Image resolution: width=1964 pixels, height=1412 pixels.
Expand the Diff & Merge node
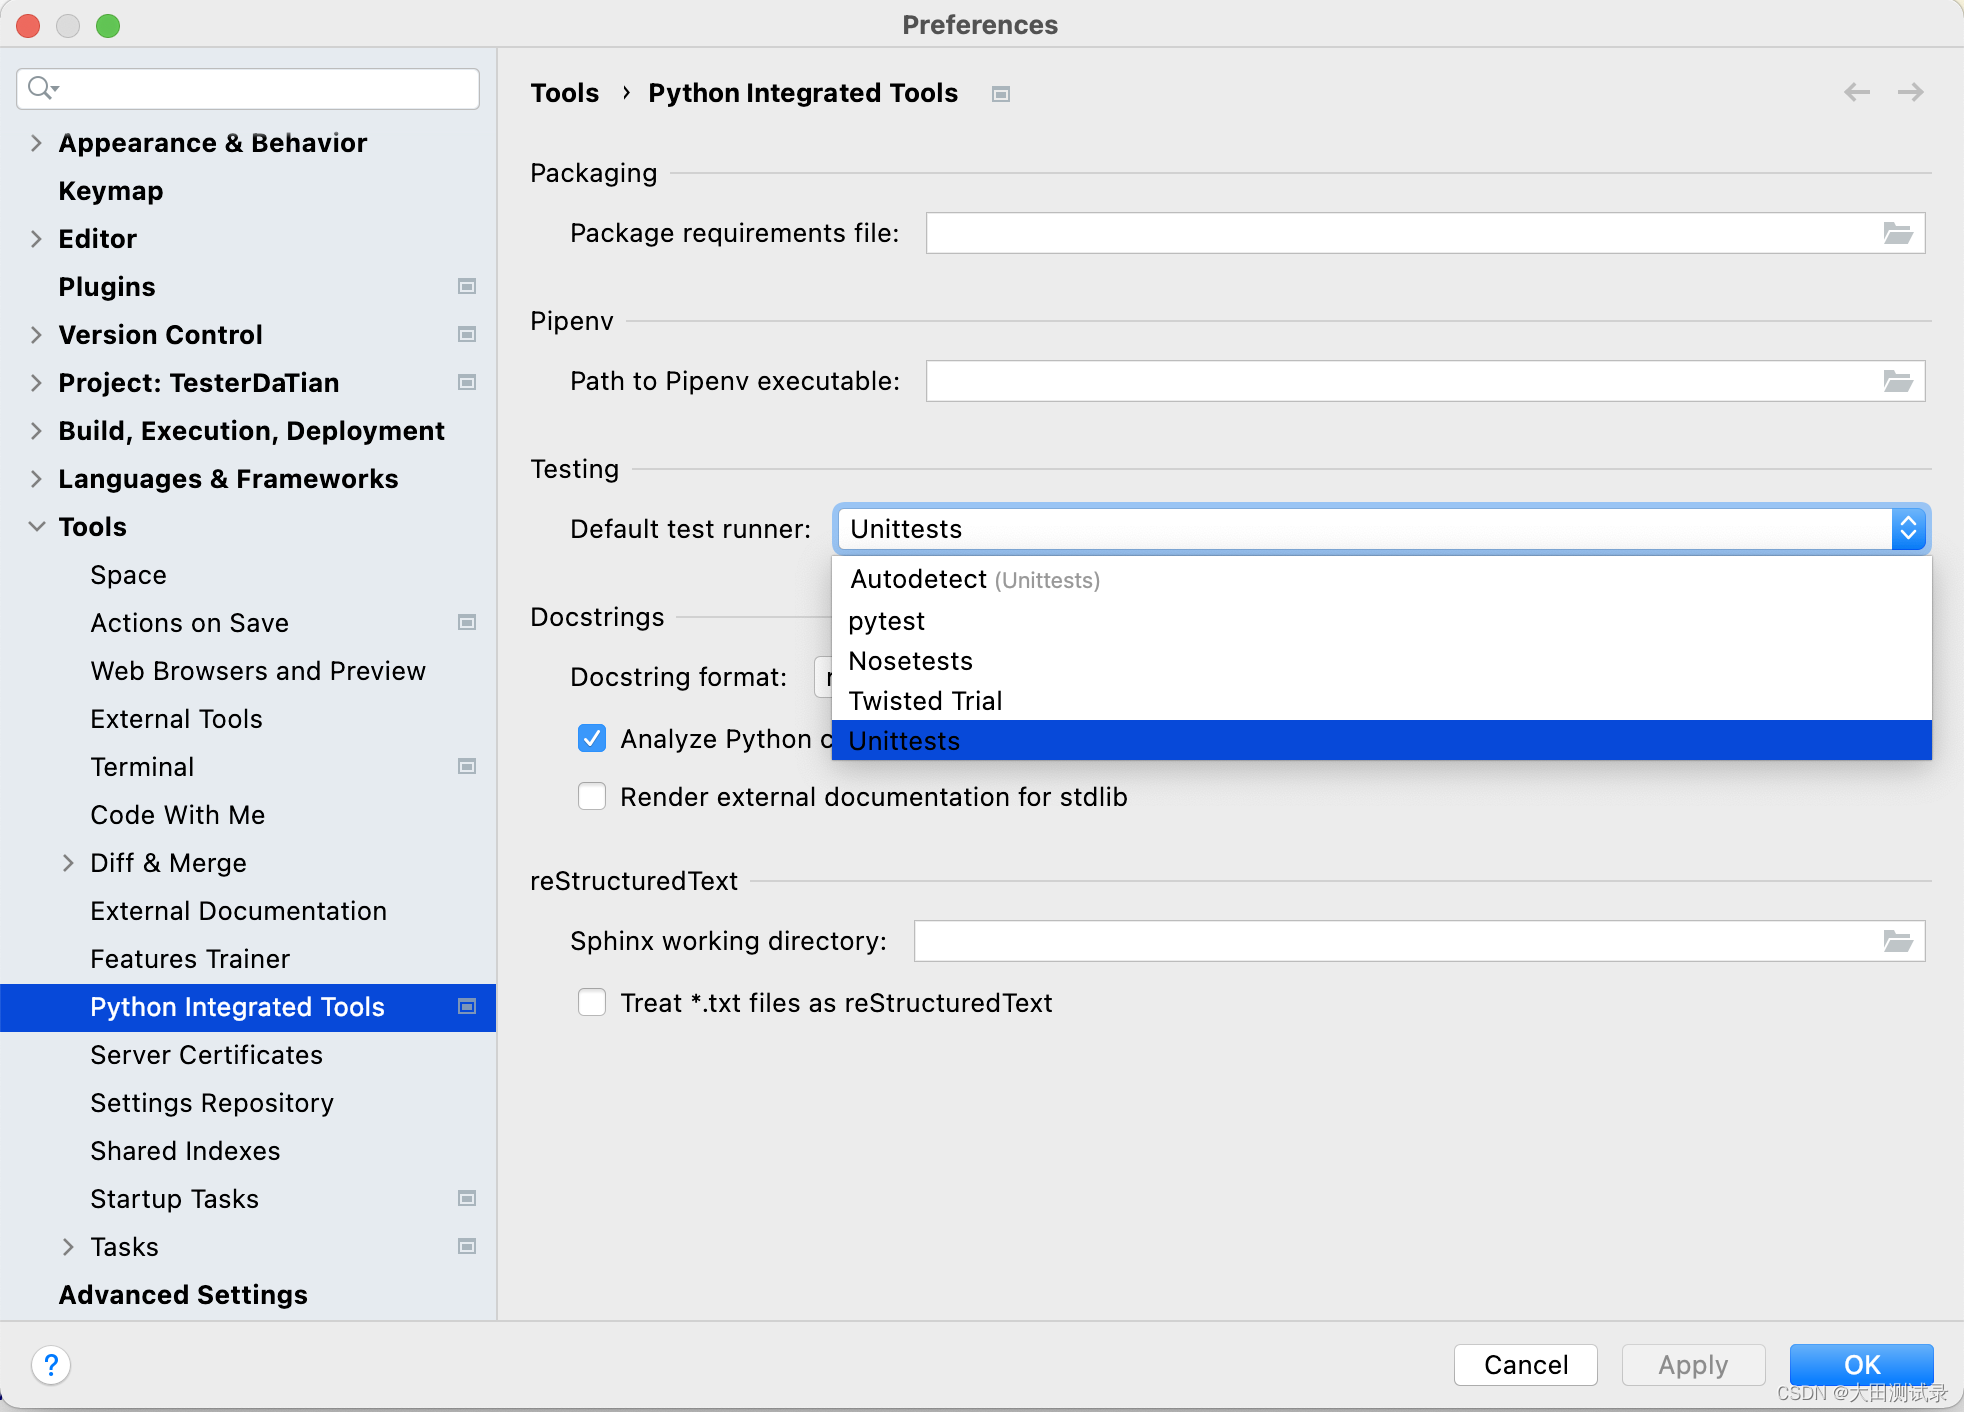point(68,863)
